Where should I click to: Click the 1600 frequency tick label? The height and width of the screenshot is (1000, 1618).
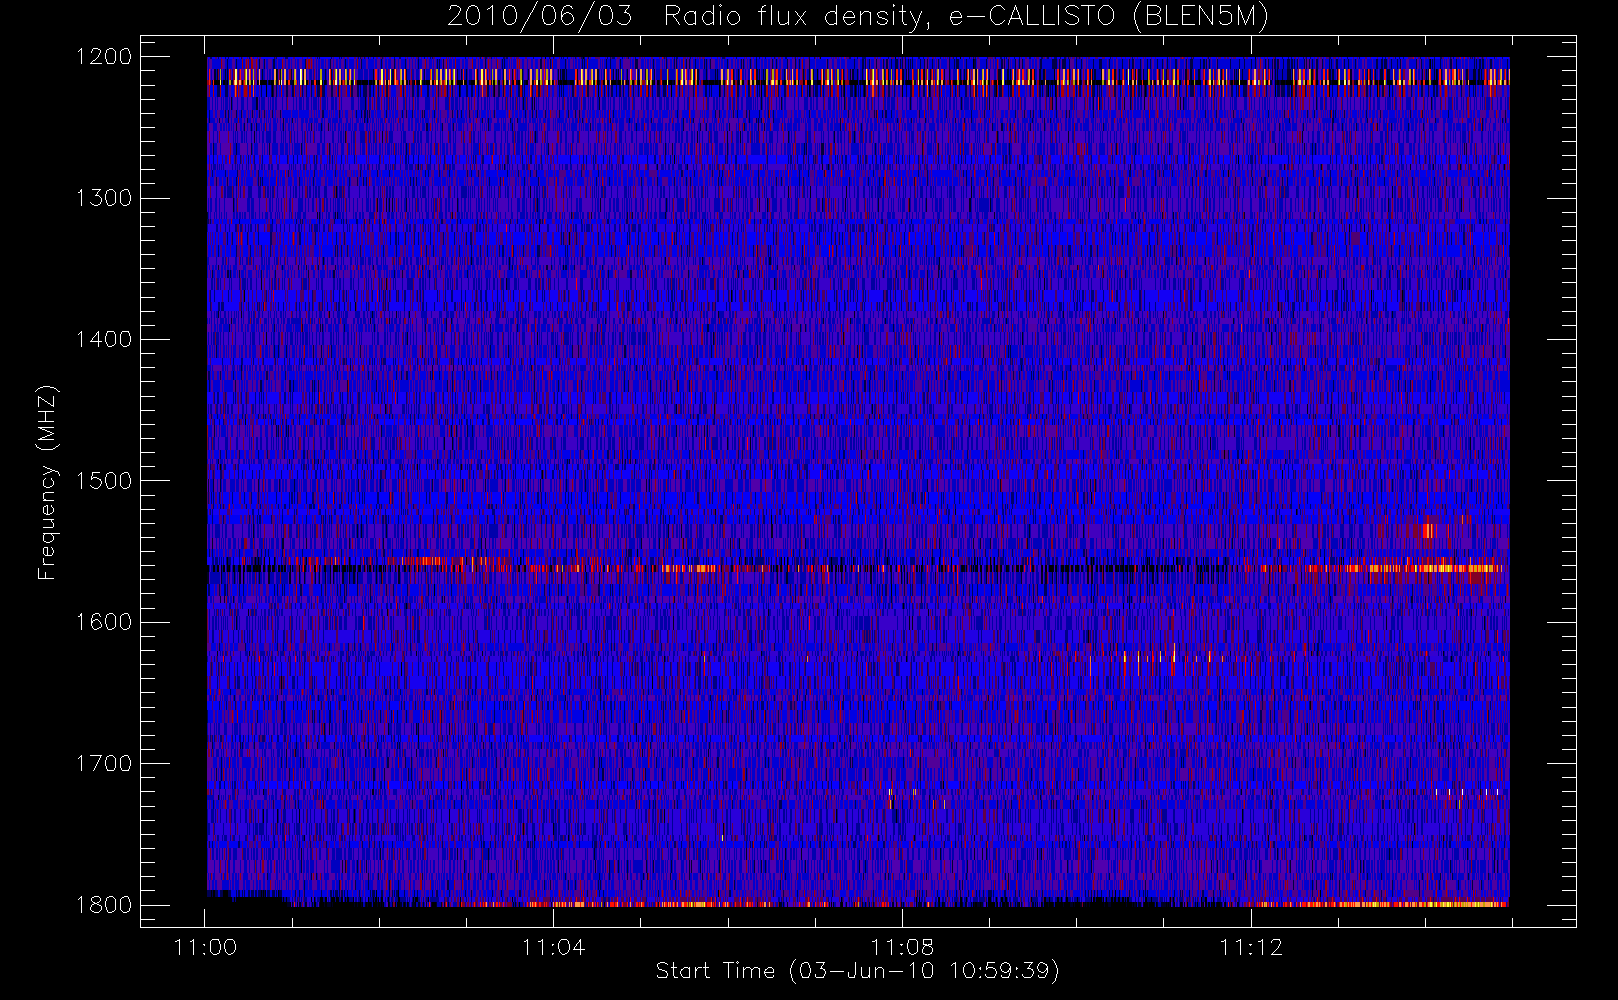point(104,622)
